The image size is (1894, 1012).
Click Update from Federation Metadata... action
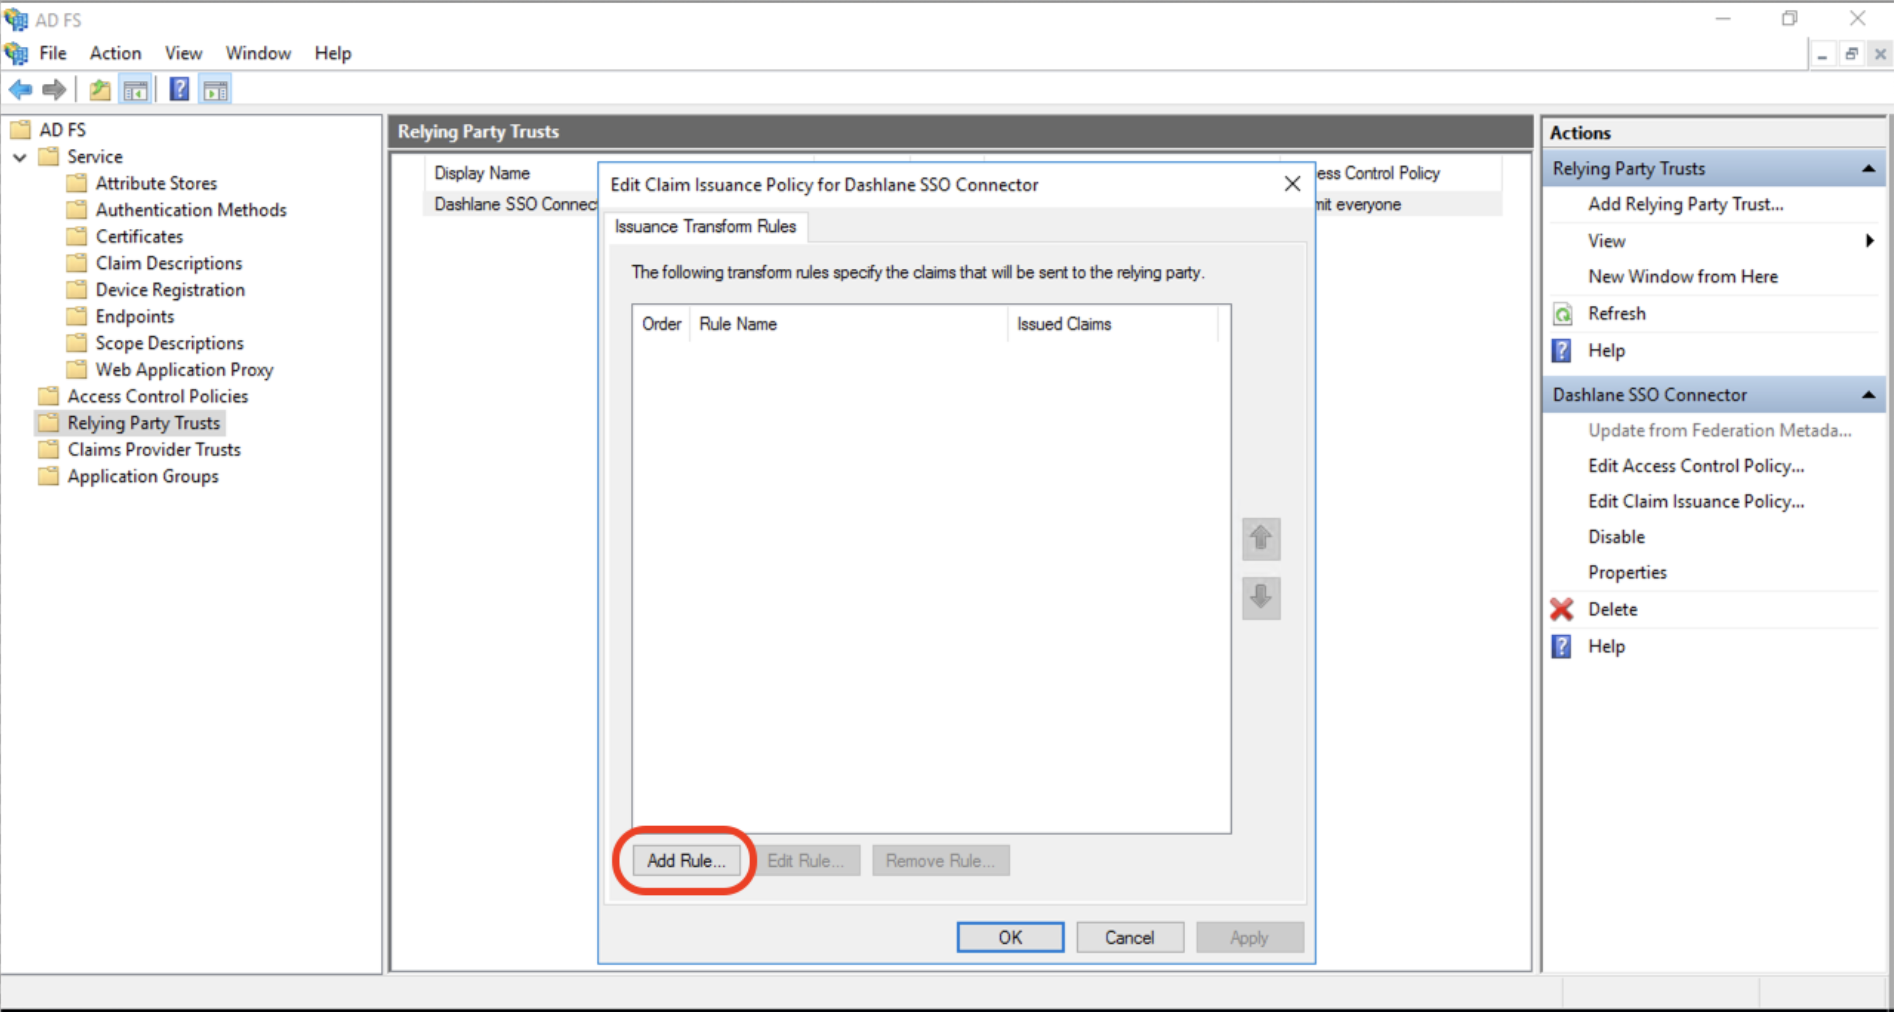click(x=1720, y=430)
